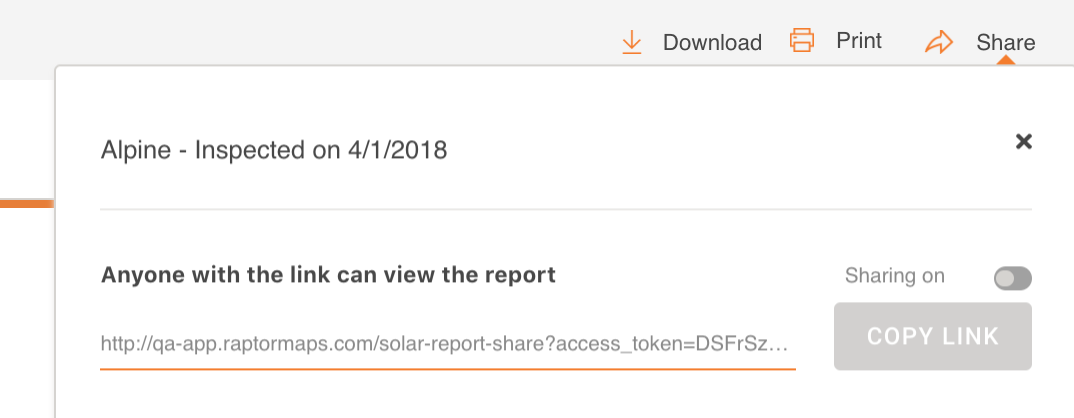
Task: Click the orange pointer triangle under Share
Action: click(x=1006, y=60)
